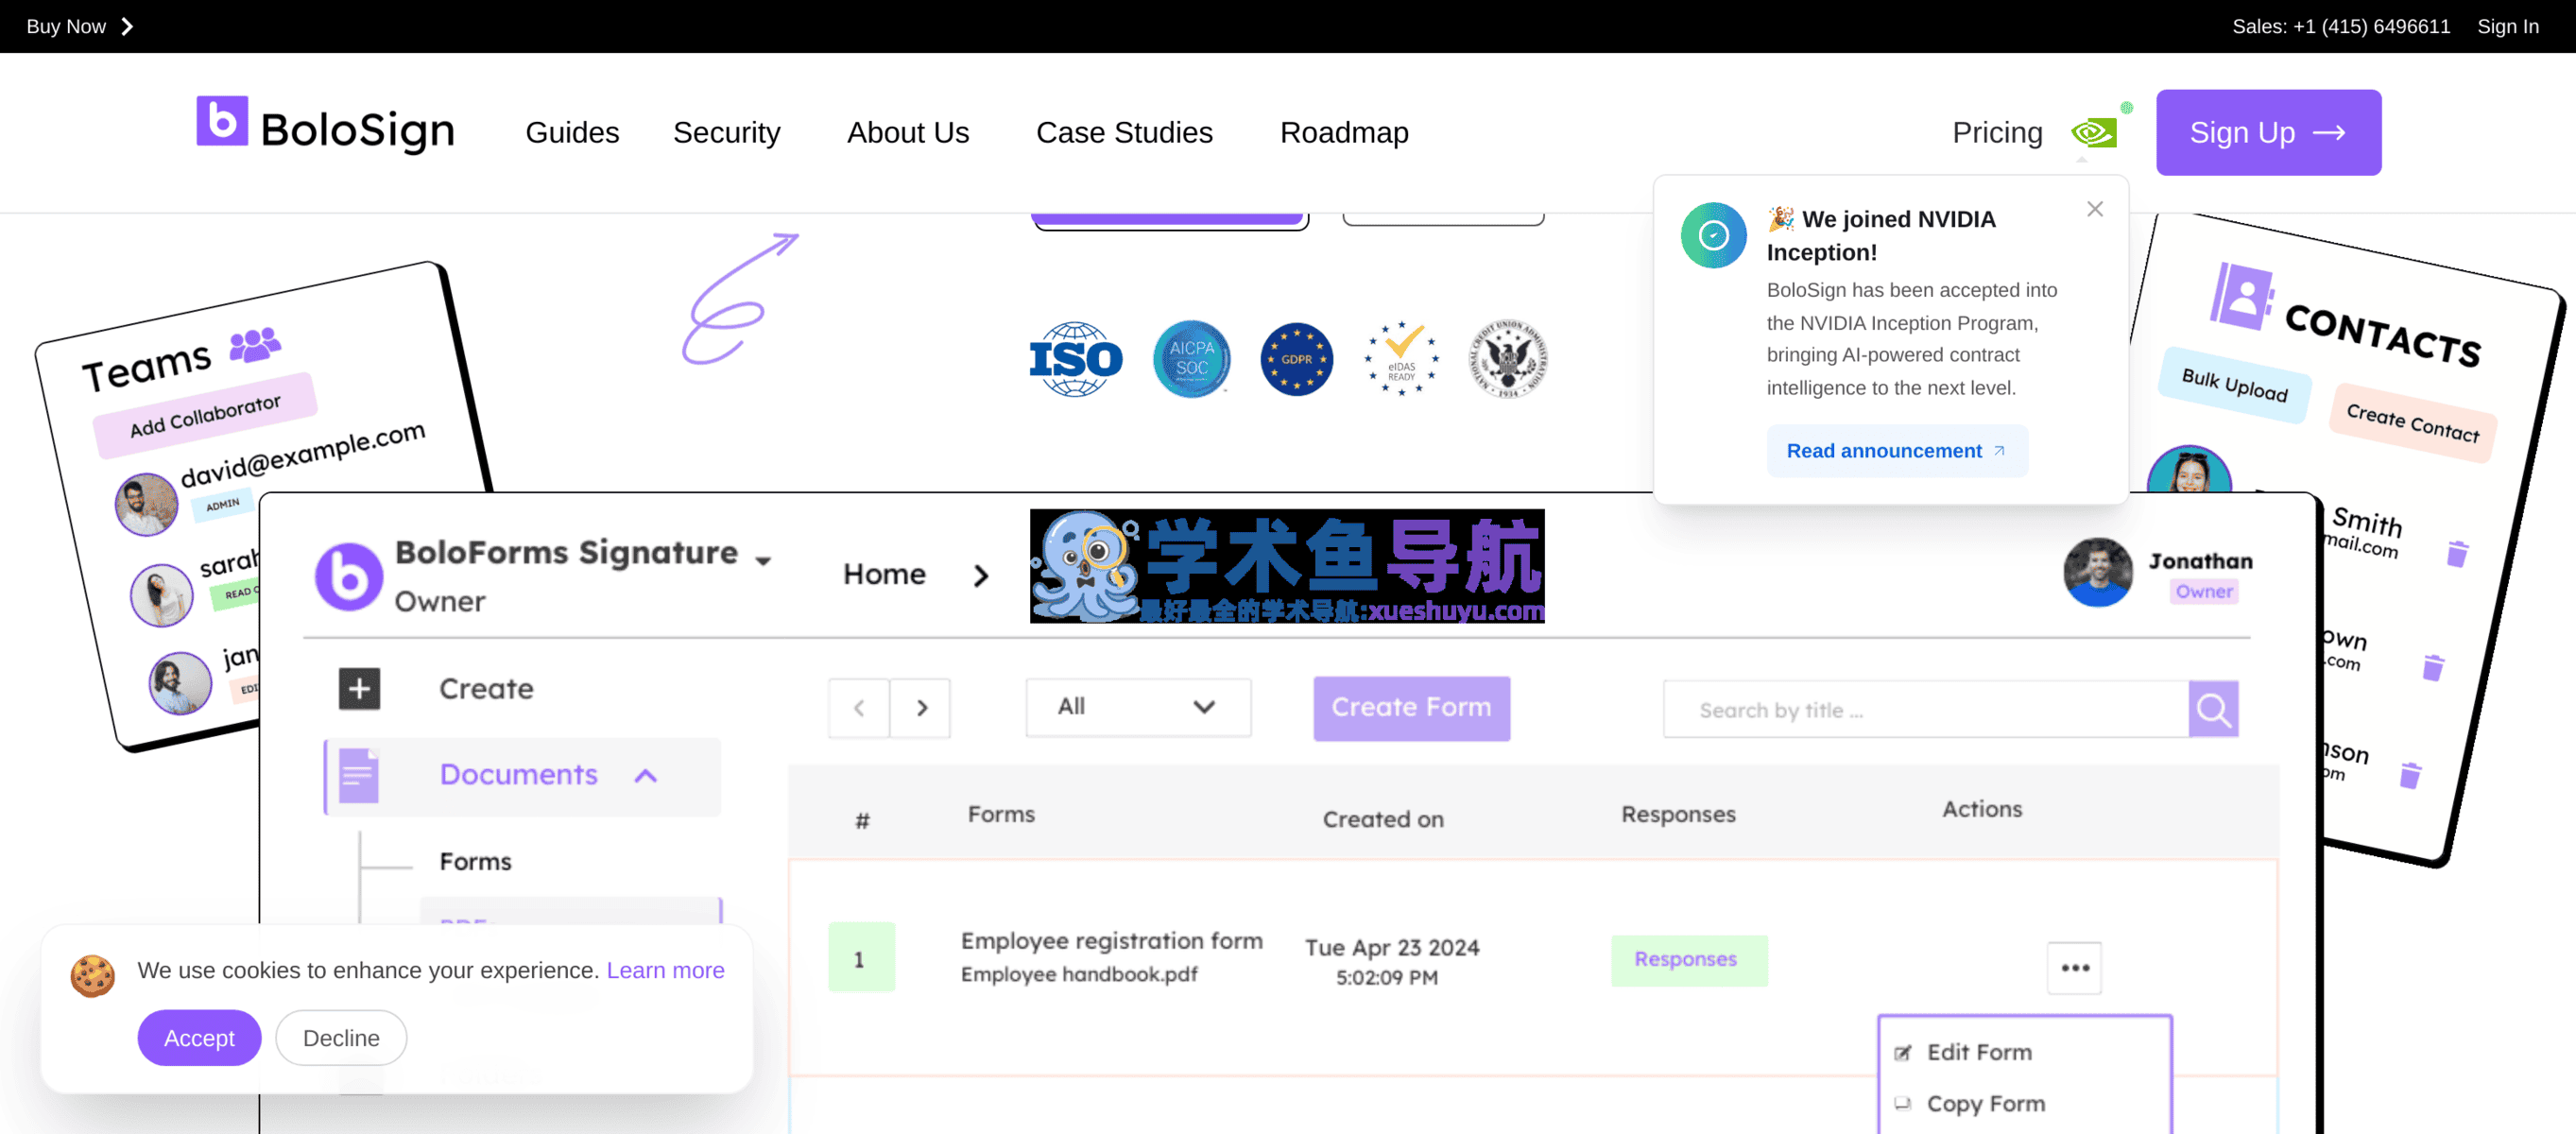Click the BoloForms Signature round logo
Viewport: 2576px width, 1134px height.
(349, 576)
